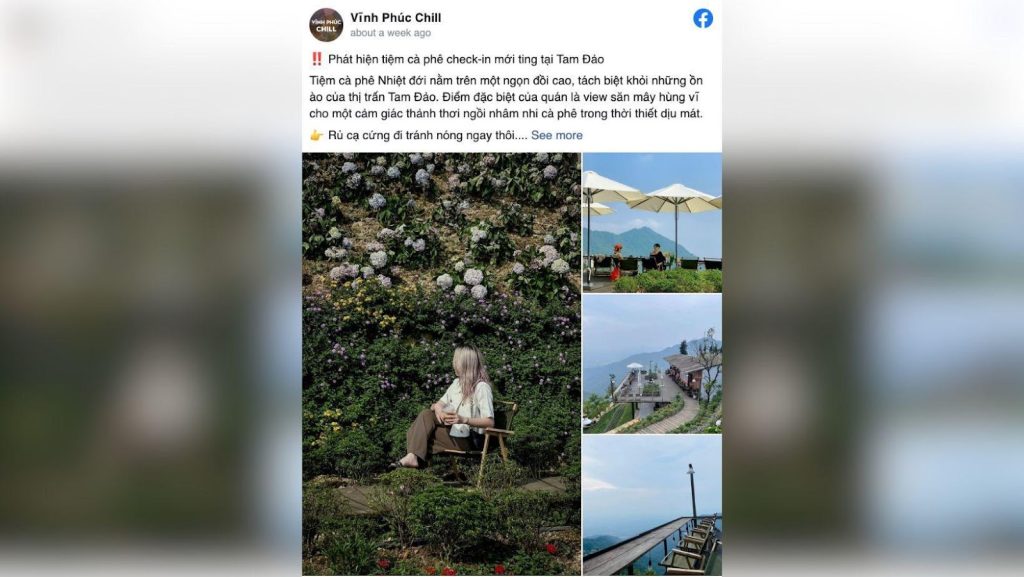This screenshot has height=577, width=1024.
Task: Expand the post with See more
Action: pyautogui.click(x=556, y=135)
